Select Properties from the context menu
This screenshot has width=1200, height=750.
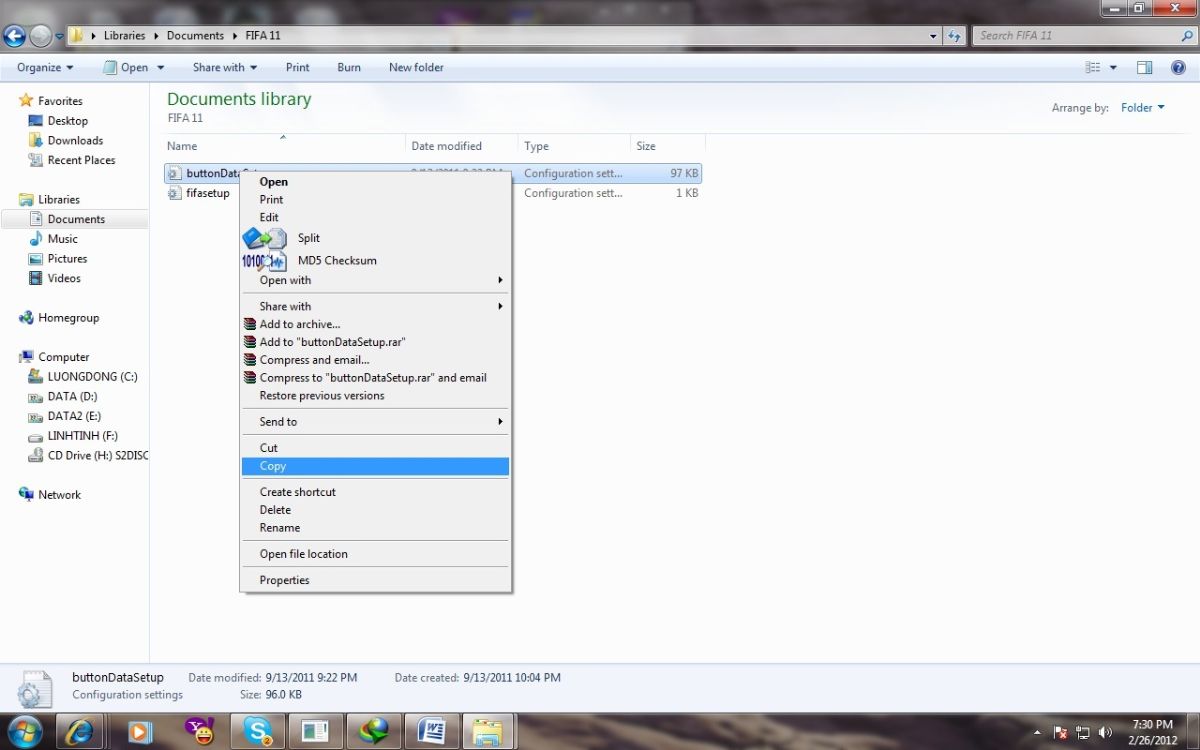[284, 580]
